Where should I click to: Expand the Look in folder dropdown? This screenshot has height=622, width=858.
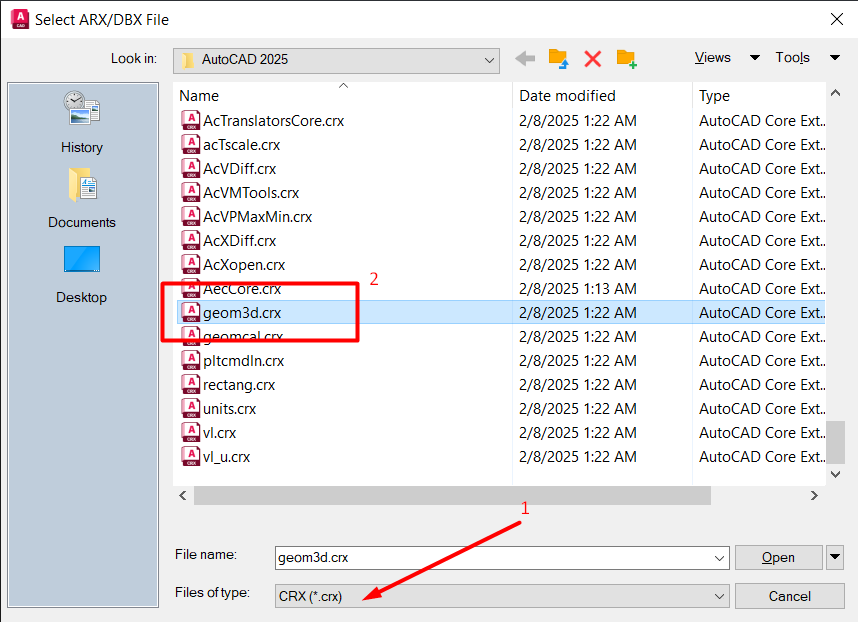[490, 60]
